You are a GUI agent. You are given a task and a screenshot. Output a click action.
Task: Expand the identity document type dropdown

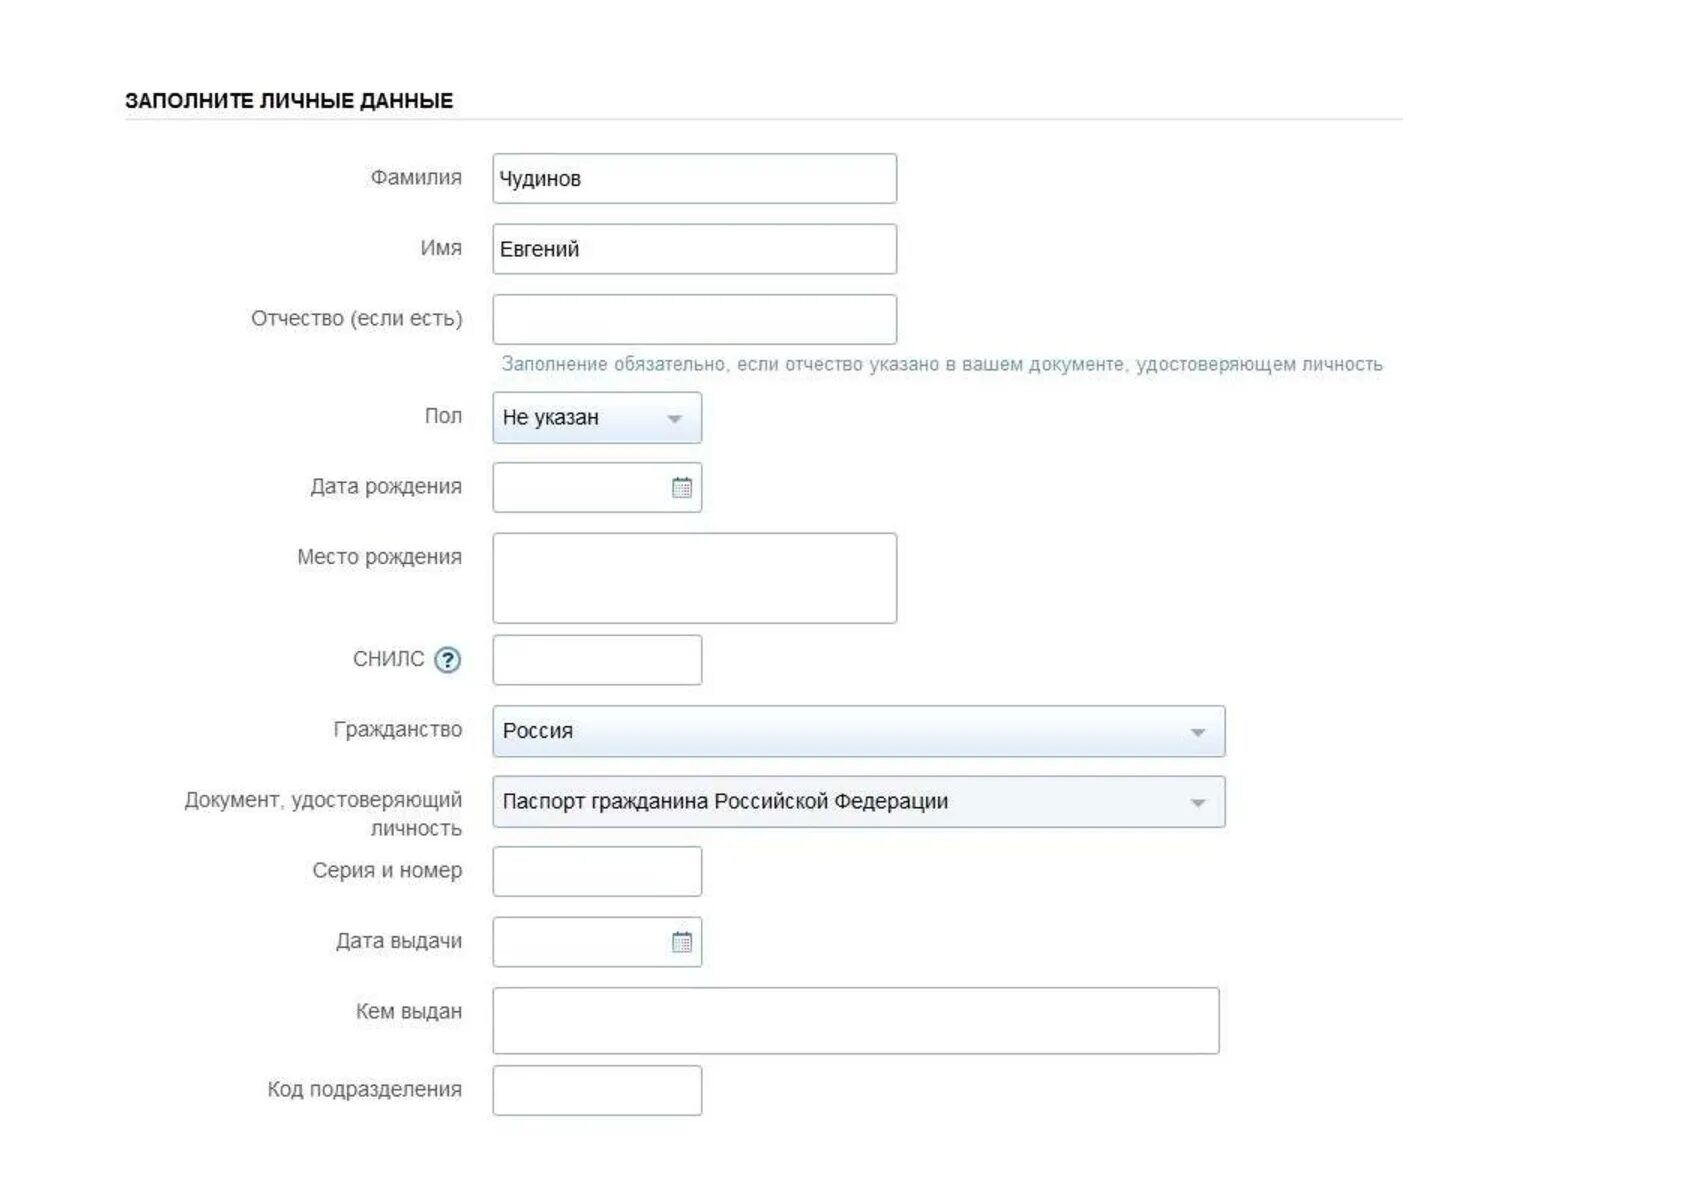coord(858,802)
